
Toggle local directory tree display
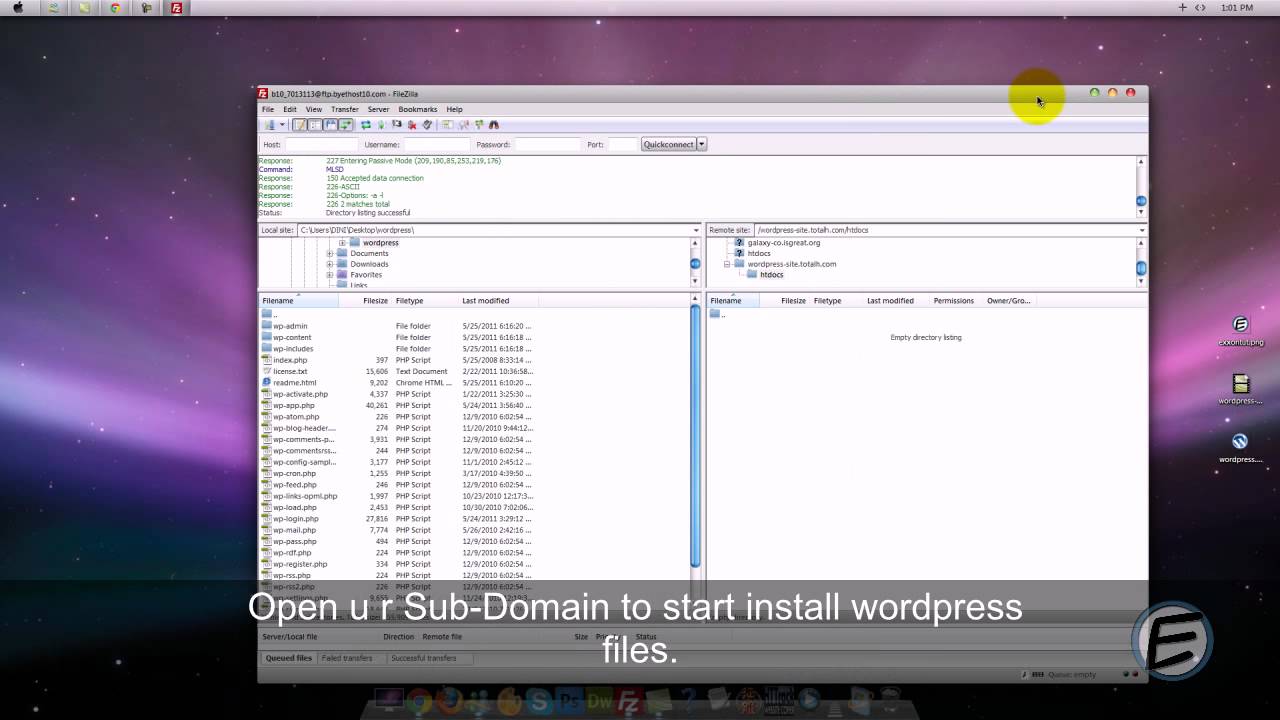click(315, 125)
